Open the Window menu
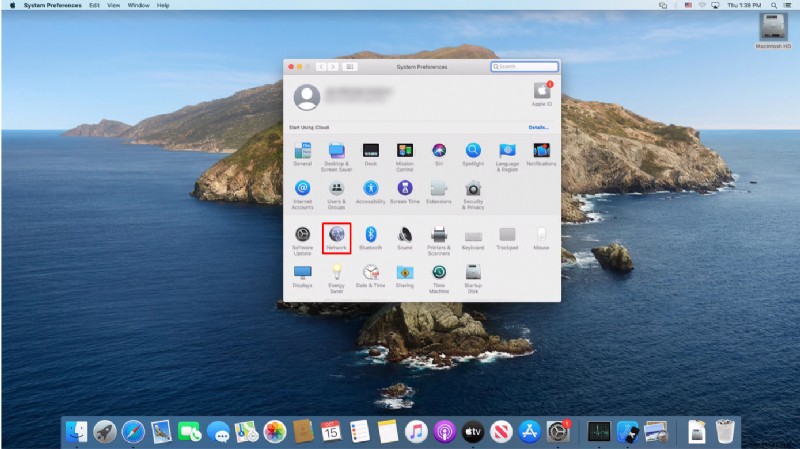The height and width of the screenshot is (449, 800). (x=138, y=5)
